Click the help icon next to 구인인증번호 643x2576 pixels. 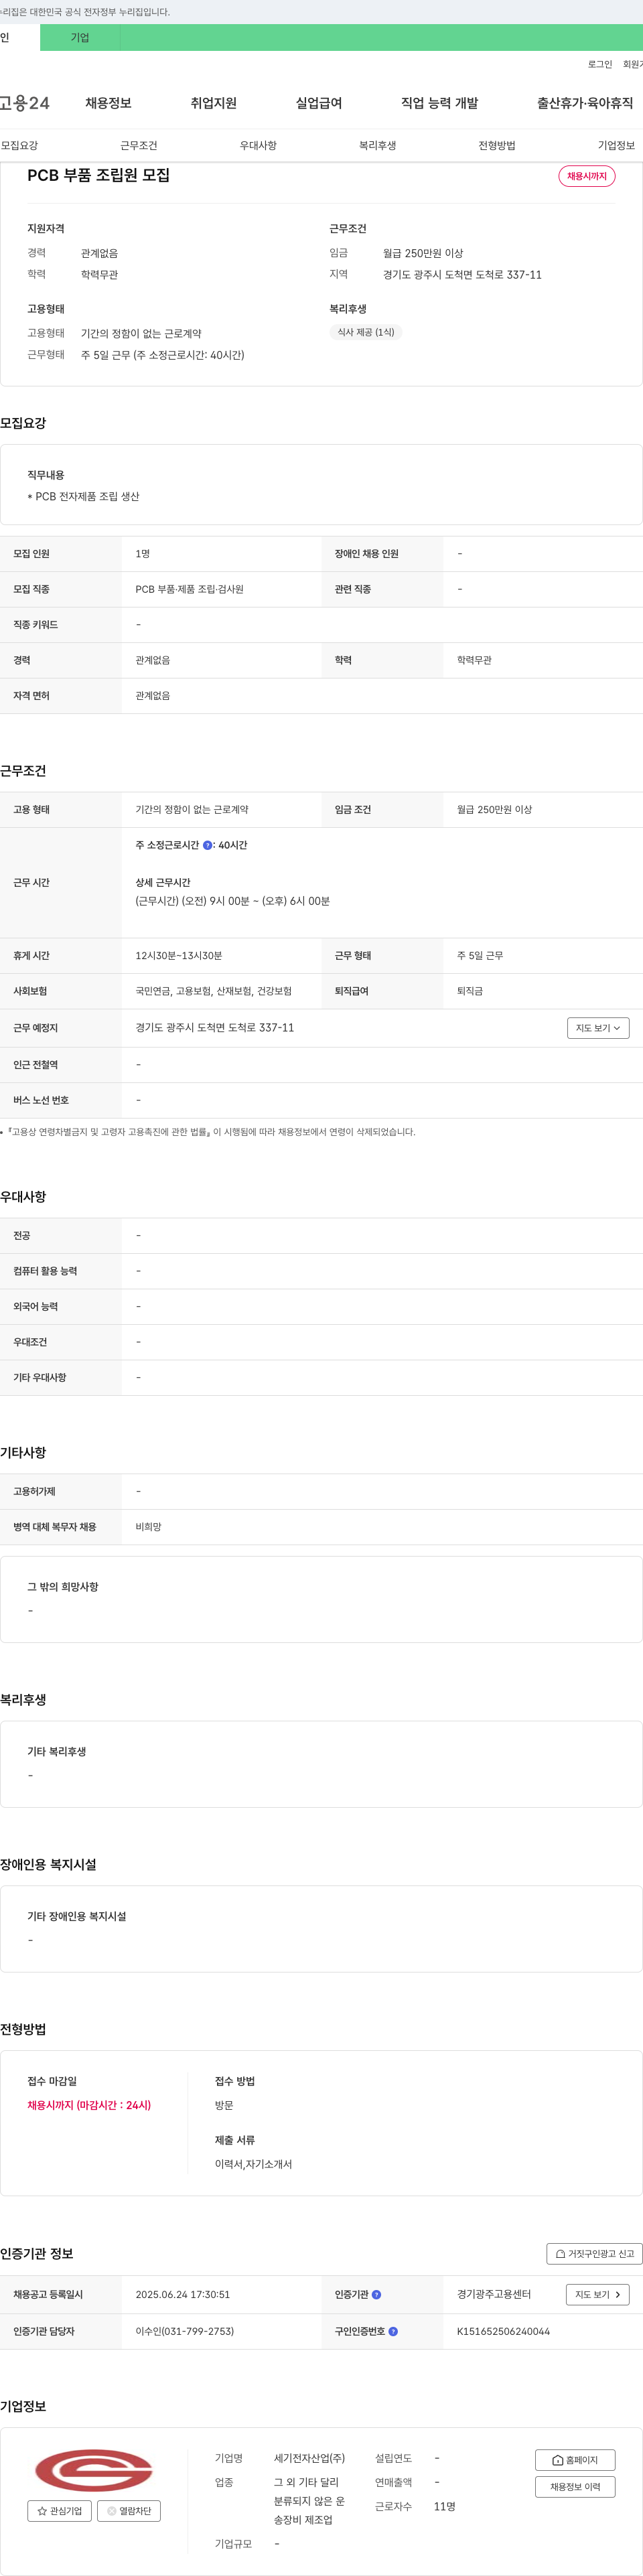point(393,2331)
